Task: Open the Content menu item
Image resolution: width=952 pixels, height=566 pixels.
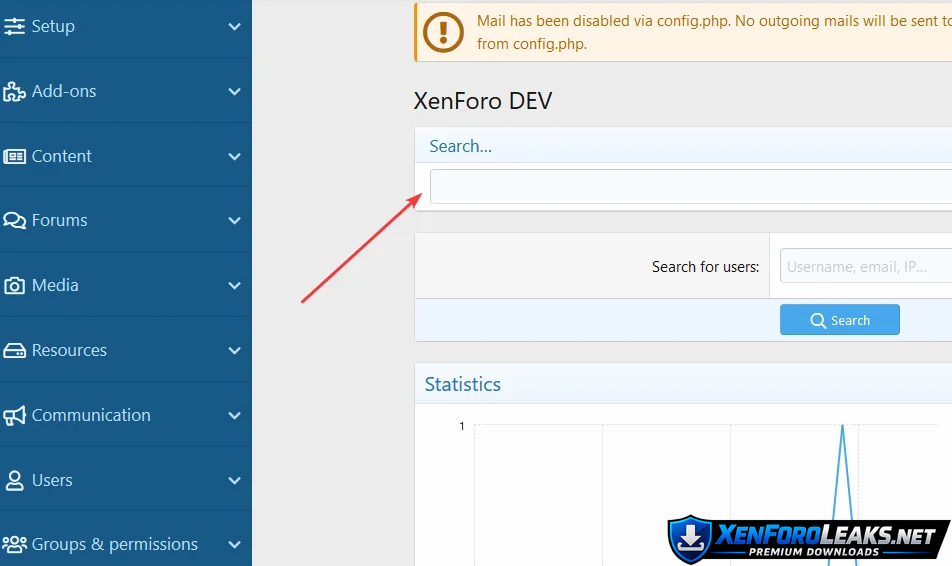Action: (62, 156)
